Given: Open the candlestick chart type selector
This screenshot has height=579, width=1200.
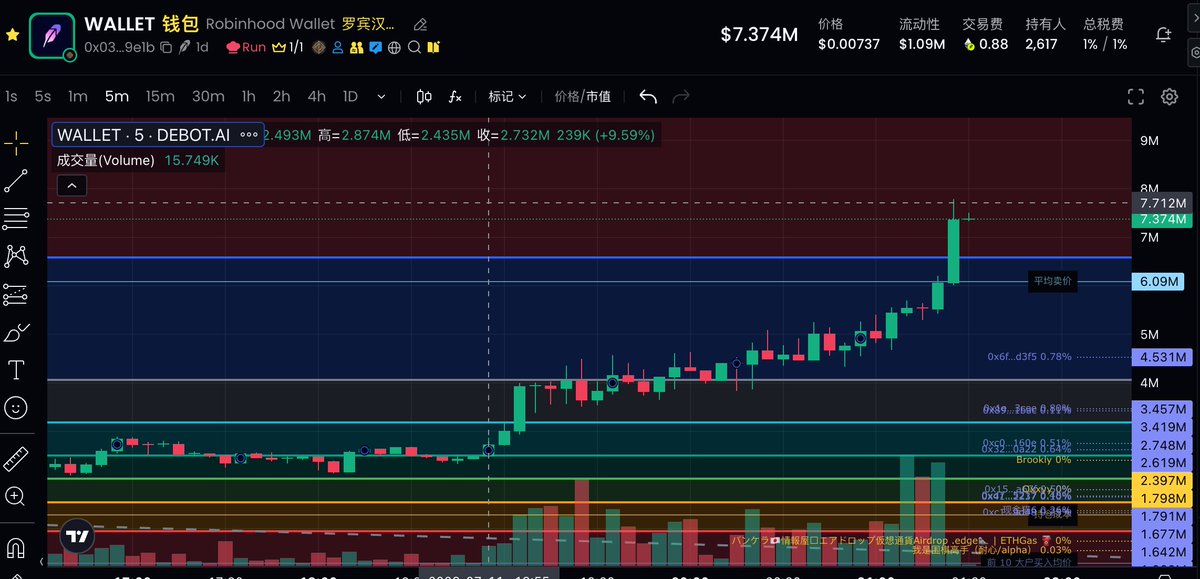Looking at the screenshot, I should click(x=423, y=97).
